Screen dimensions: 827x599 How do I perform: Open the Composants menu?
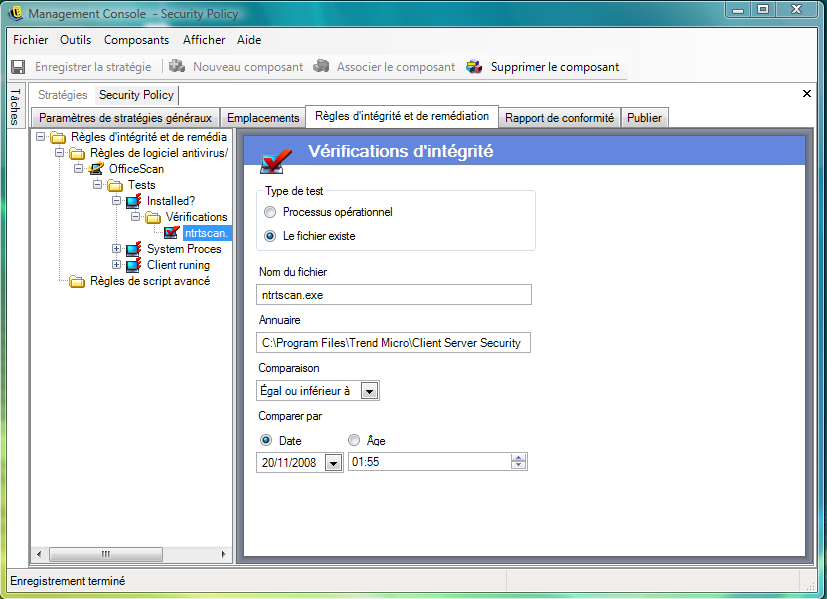click(136, 40)
